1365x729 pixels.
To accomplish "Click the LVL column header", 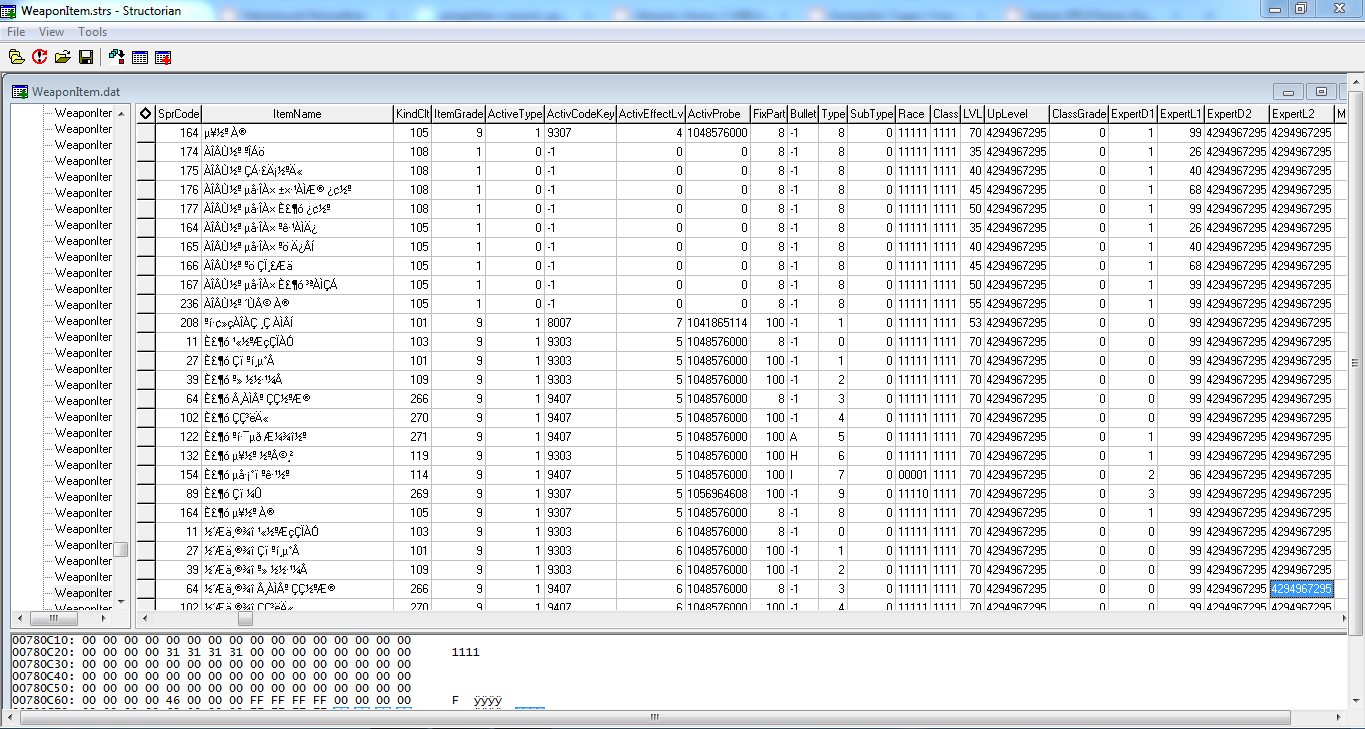I will [x=972, y=114].
